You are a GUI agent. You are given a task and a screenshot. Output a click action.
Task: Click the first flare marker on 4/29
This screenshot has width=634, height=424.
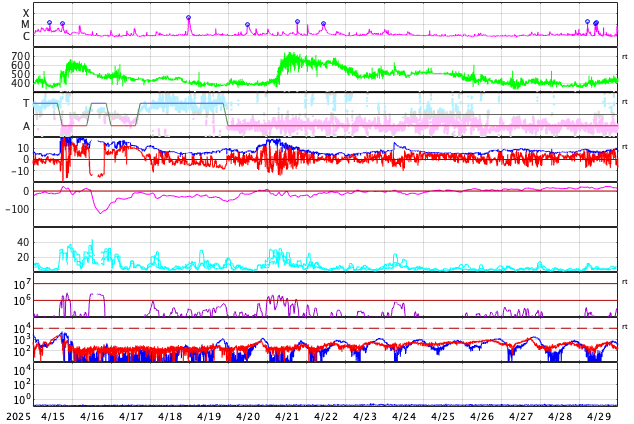(x=587, y=21)
